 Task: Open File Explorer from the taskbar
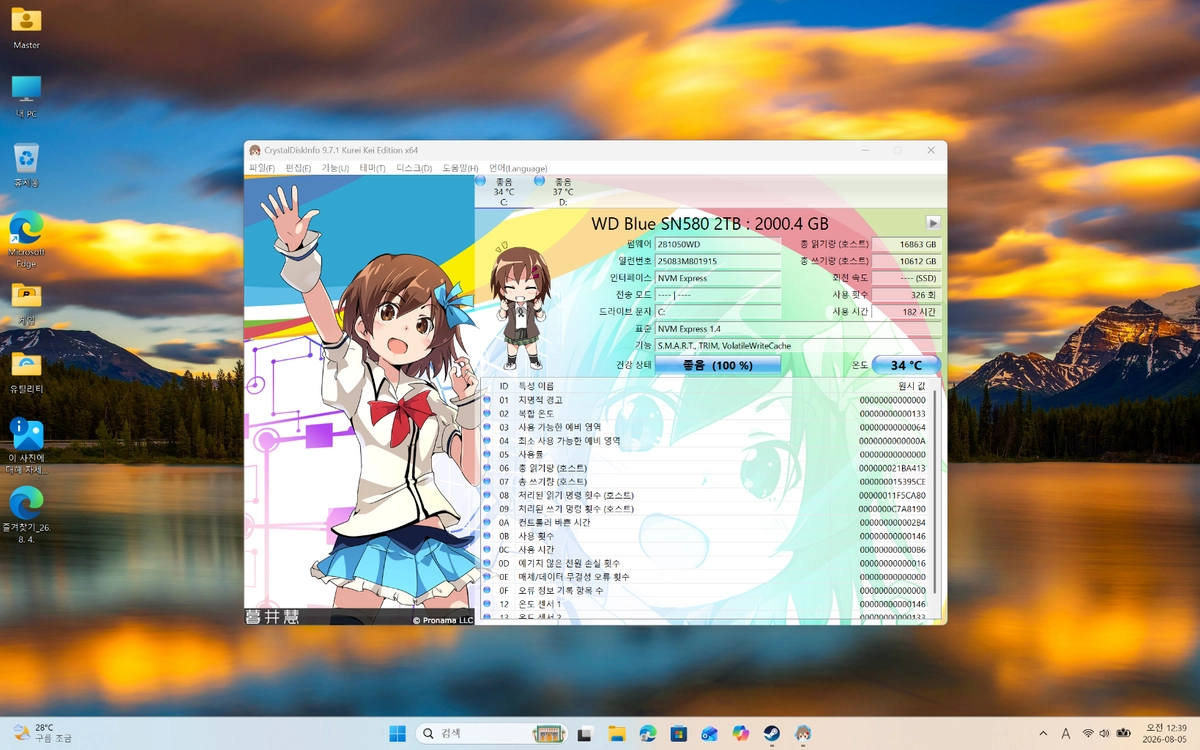pyautogui.click(x=616, y=733)
